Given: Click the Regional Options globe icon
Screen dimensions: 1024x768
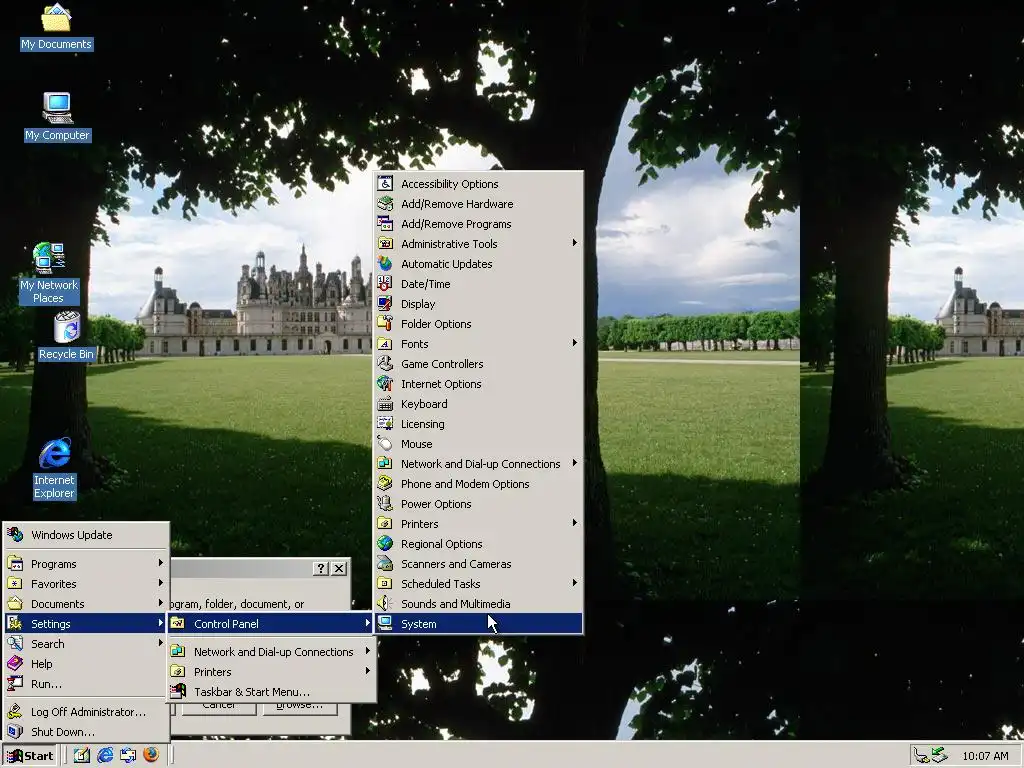Looking at the screenshot, I should pyautogui.click(x=385, y=544).
